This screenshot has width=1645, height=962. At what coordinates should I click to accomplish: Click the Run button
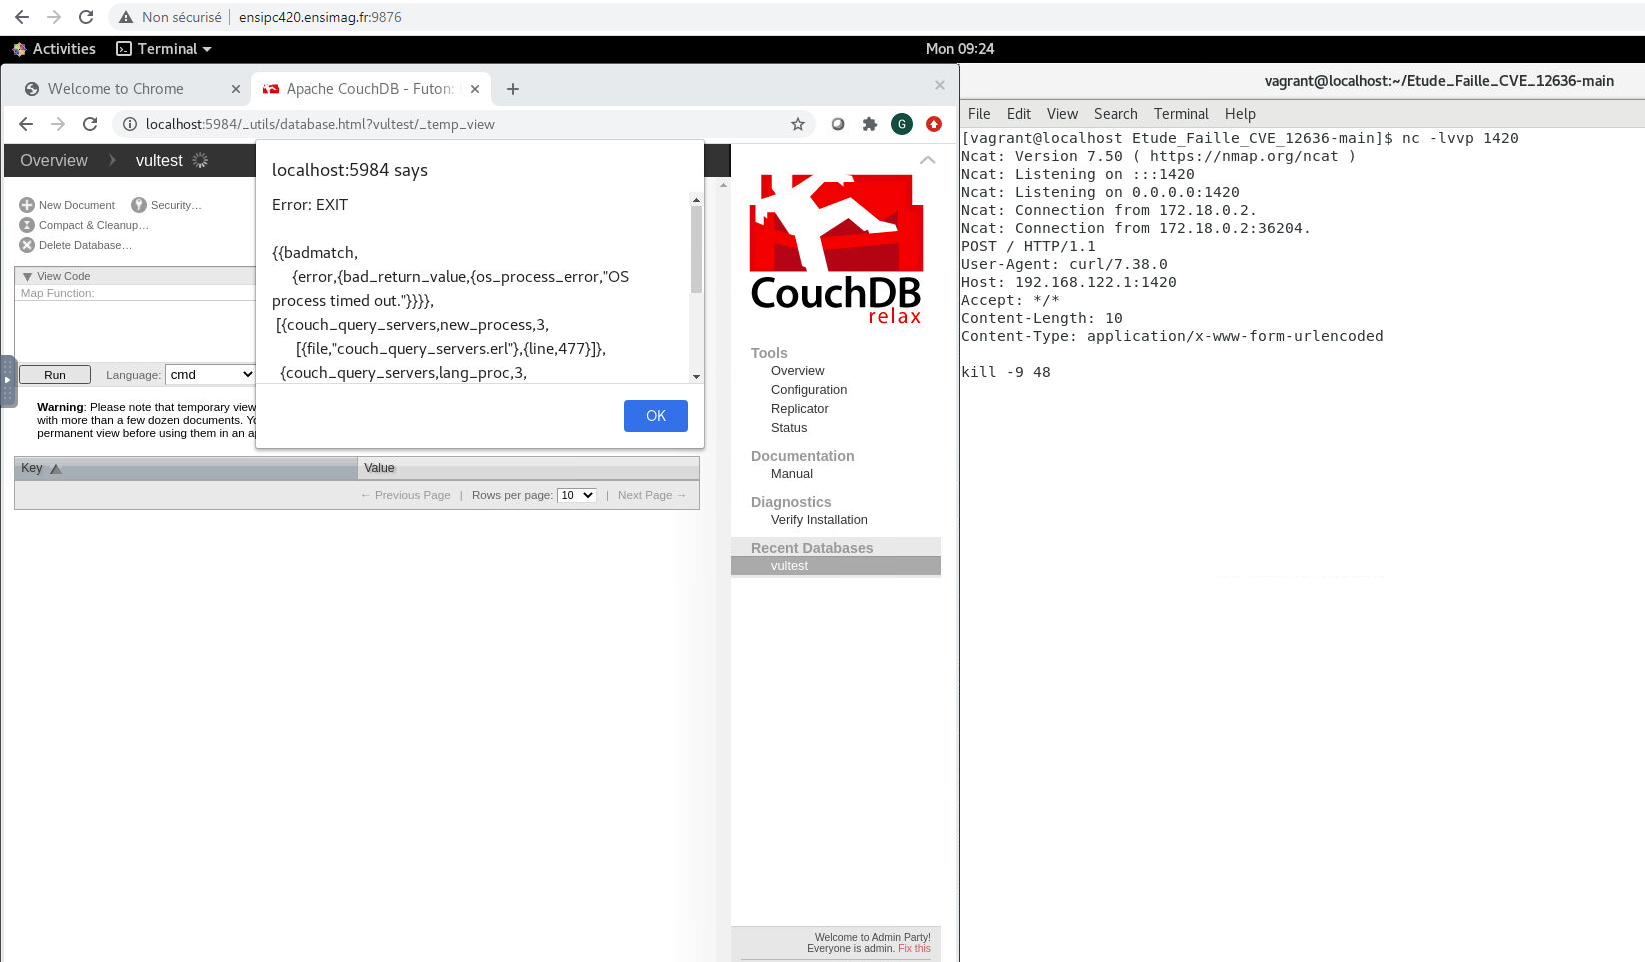pos(55,375)
